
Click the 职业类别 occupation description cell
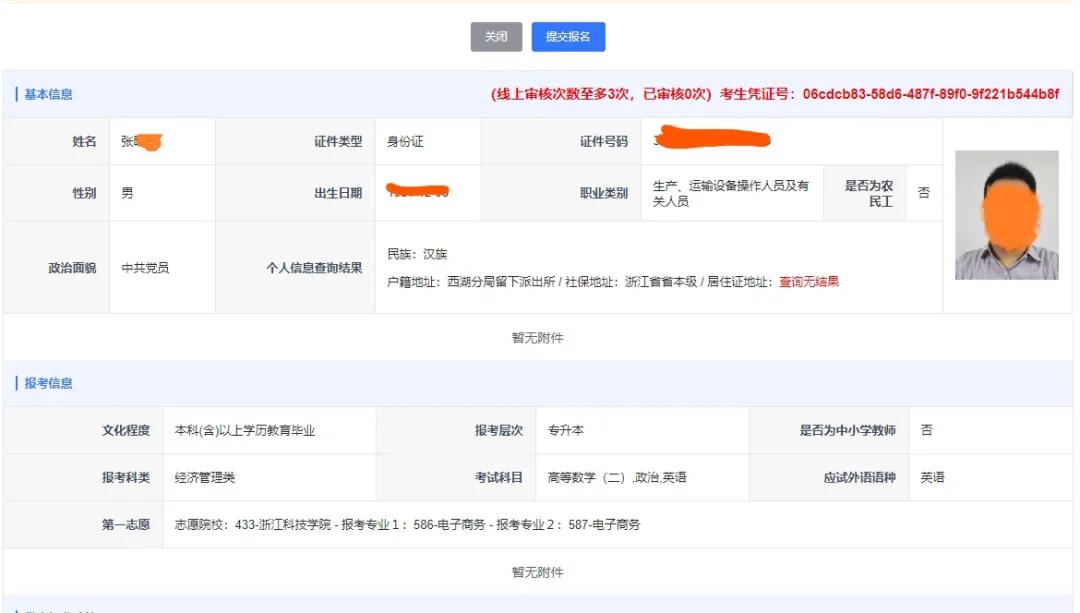[732, 192]
